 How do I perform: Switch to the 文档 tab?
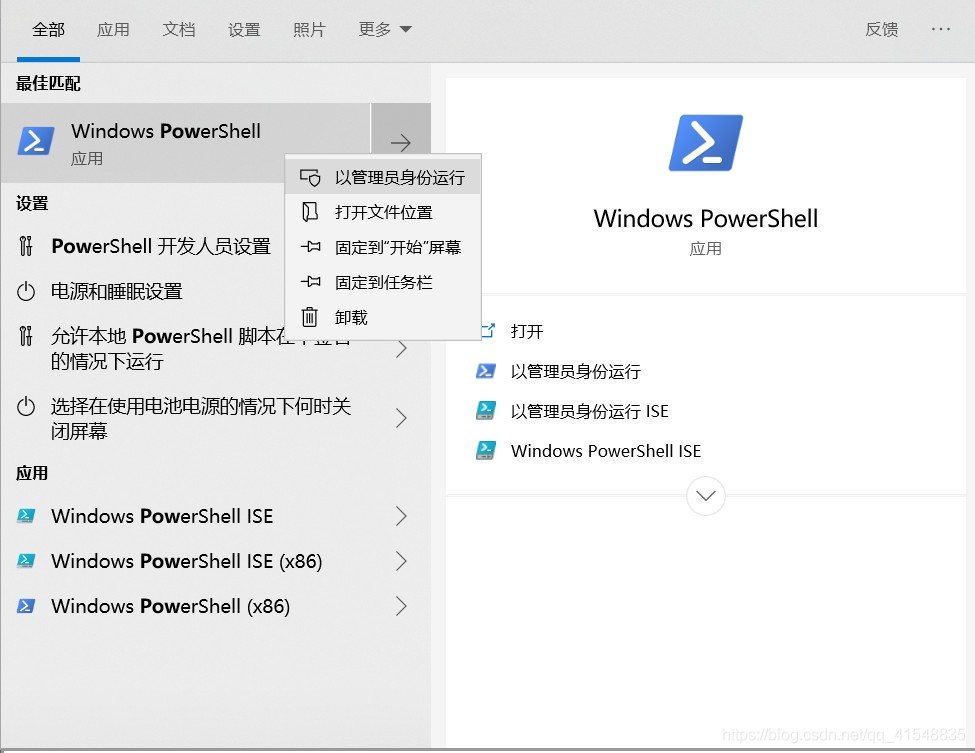click(178, 29)
